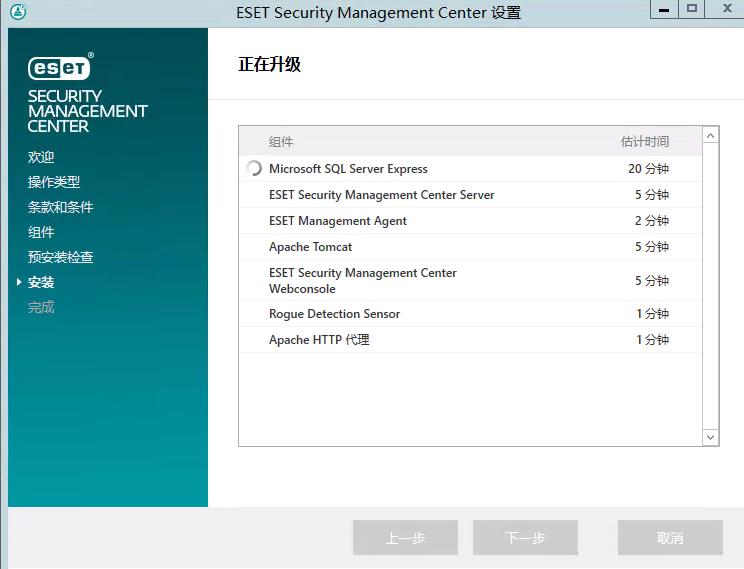
Task: Select ESET Security Management Center Server row
Action: [x=470, y=195]
